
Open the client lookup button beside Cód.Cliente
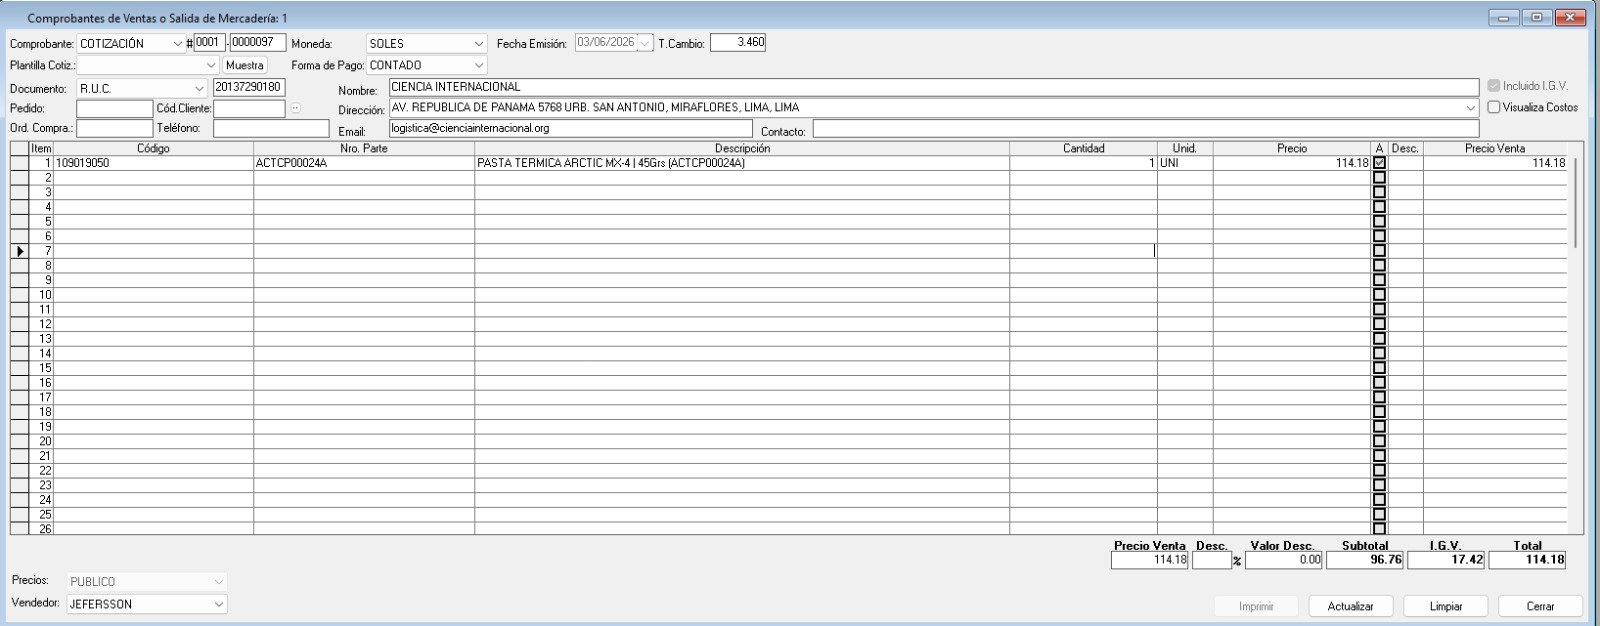click(x=295, y=108)
